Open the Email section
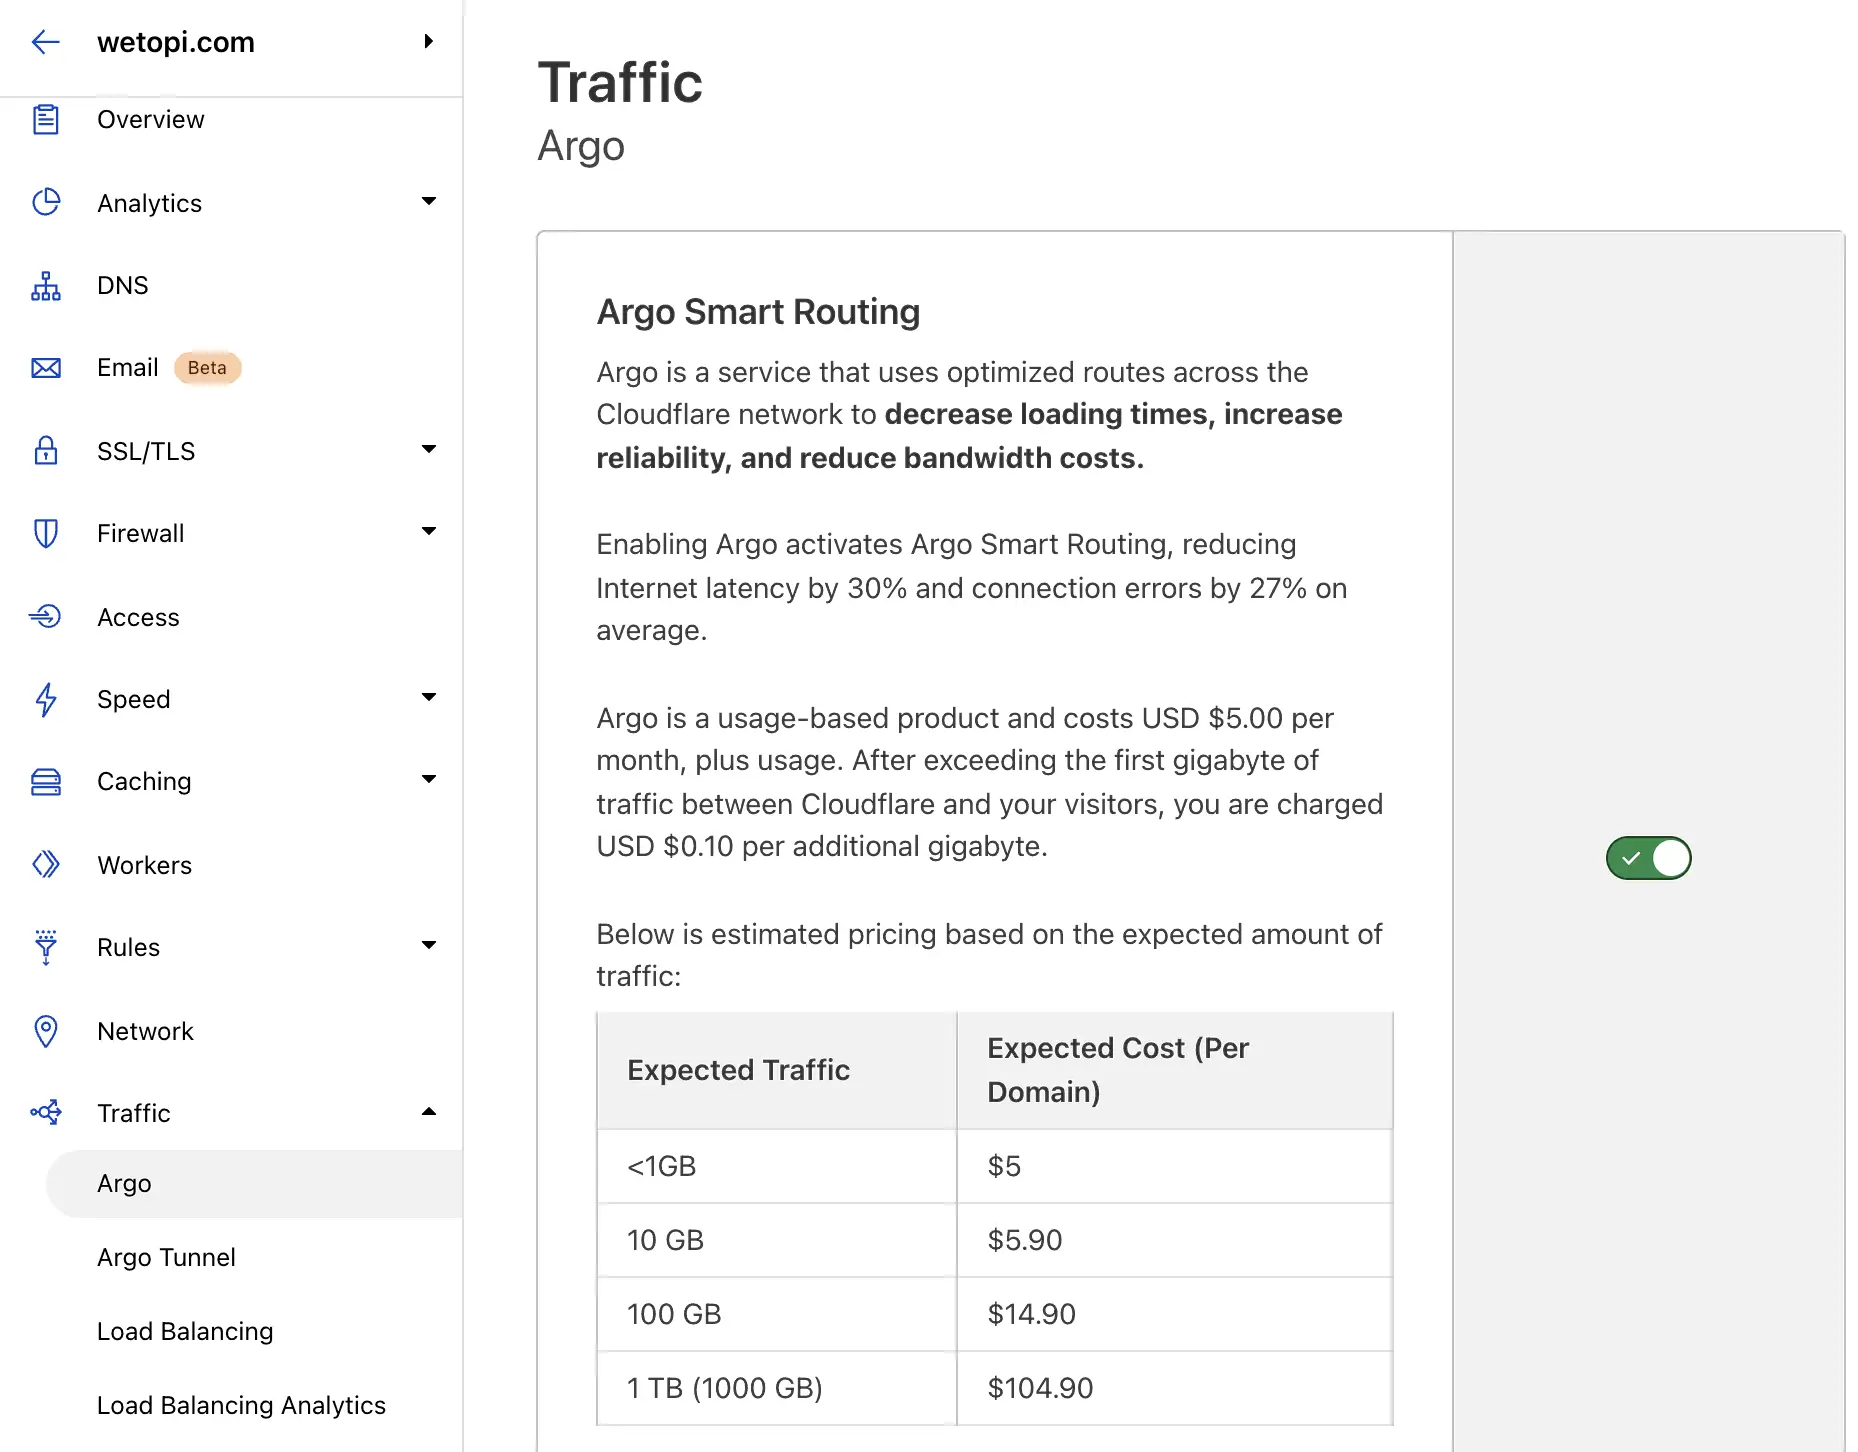 coord(128,368)
